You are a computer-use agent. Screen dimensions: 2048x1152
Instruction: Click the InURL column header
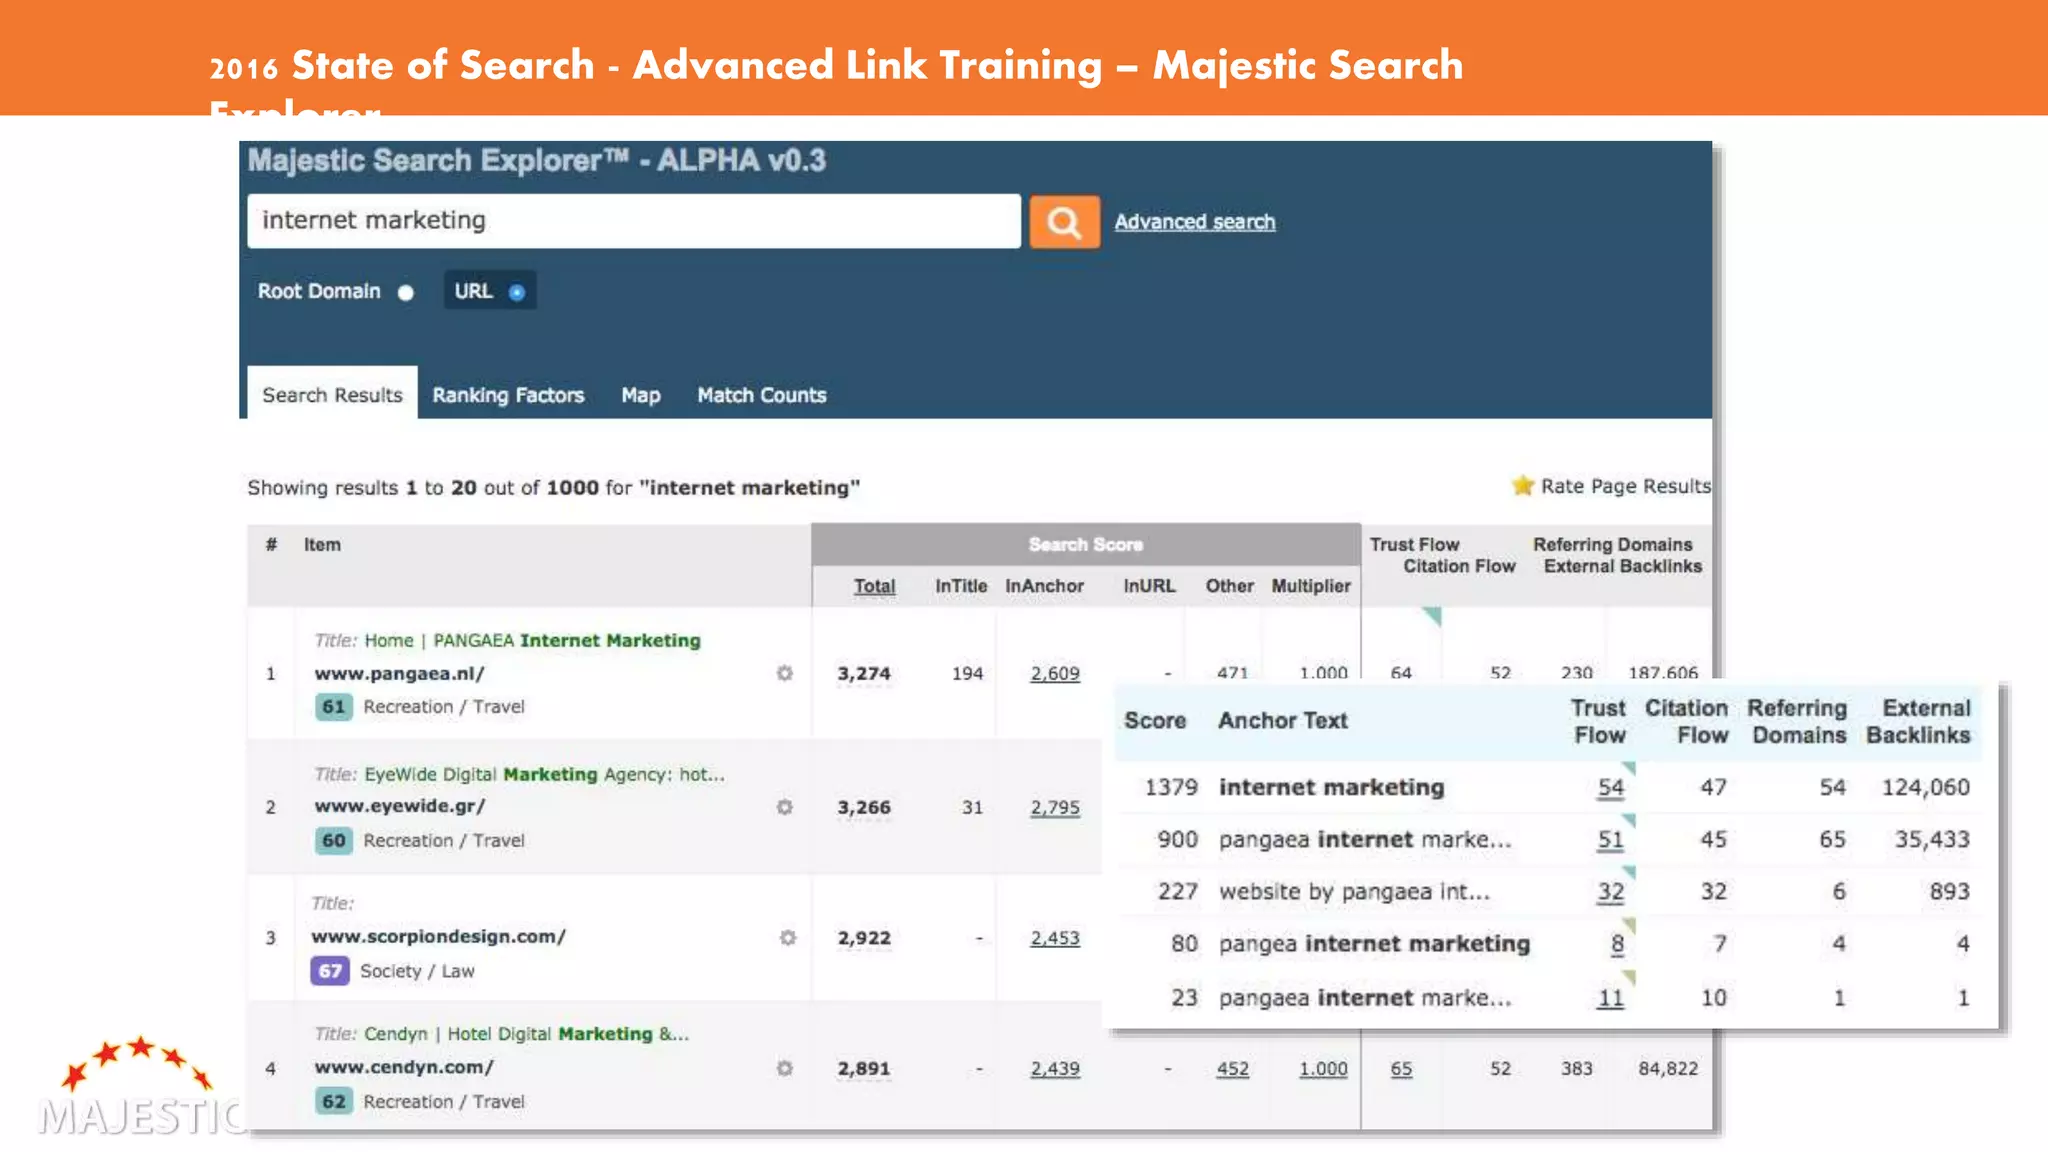click(1149, 586)
